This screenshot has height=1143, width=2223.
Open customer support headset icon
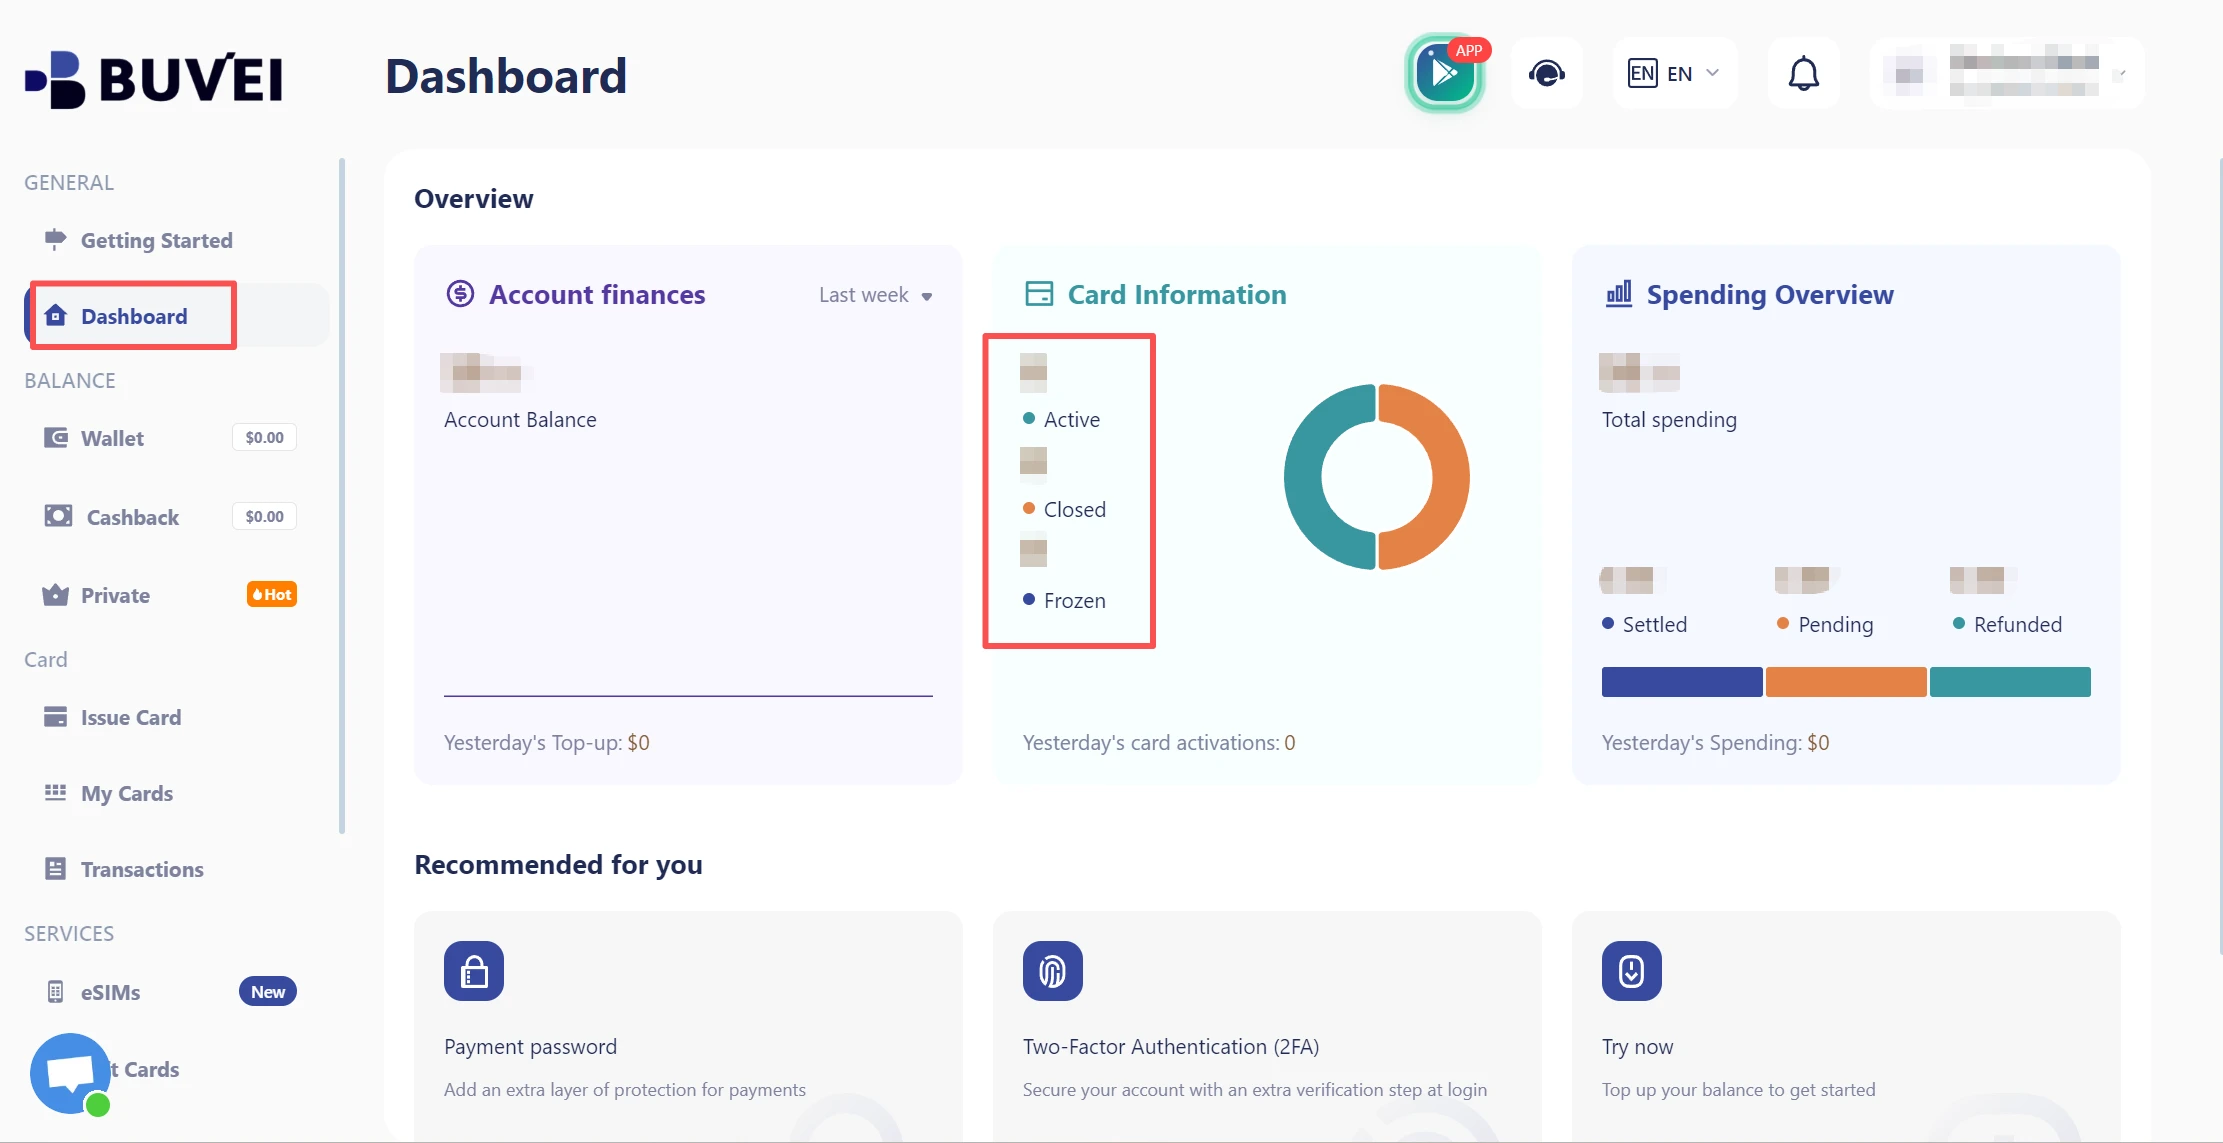[1546, 73]
